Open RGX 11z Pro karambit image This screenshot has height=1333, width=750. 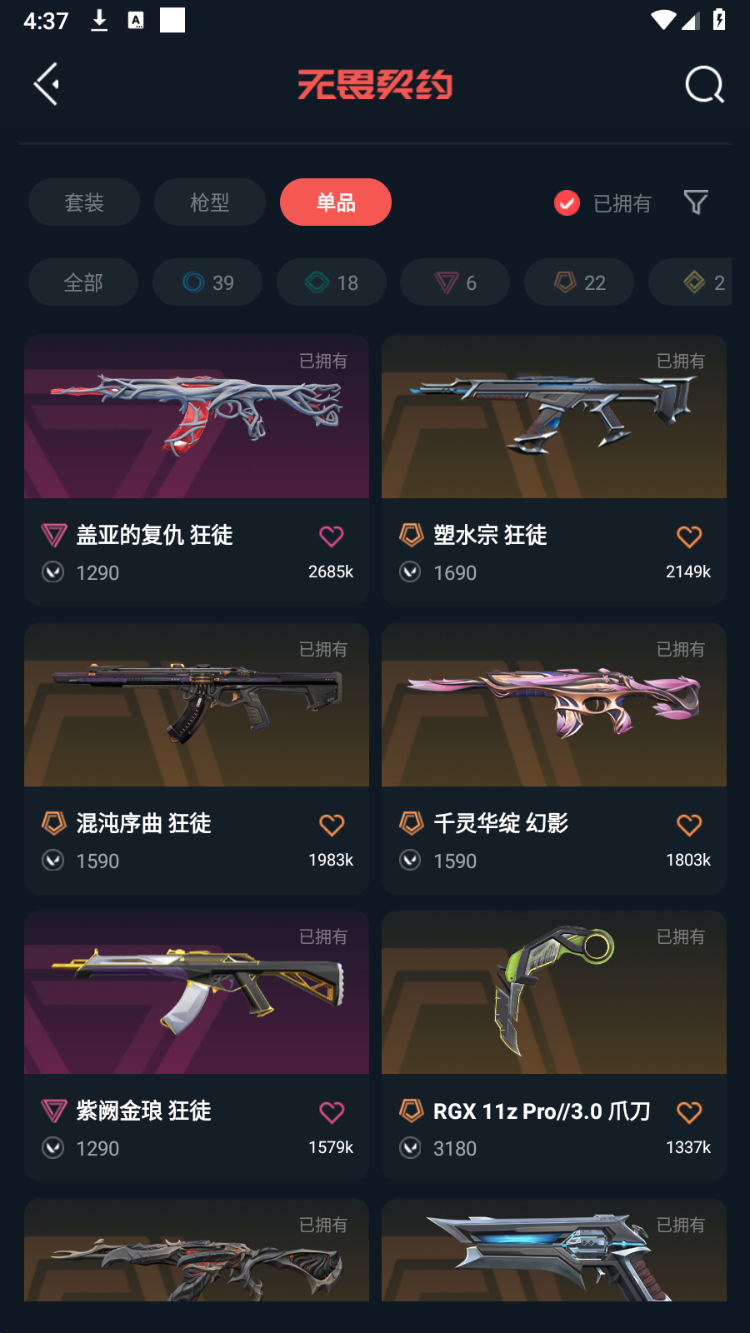(x=554, y=993)
